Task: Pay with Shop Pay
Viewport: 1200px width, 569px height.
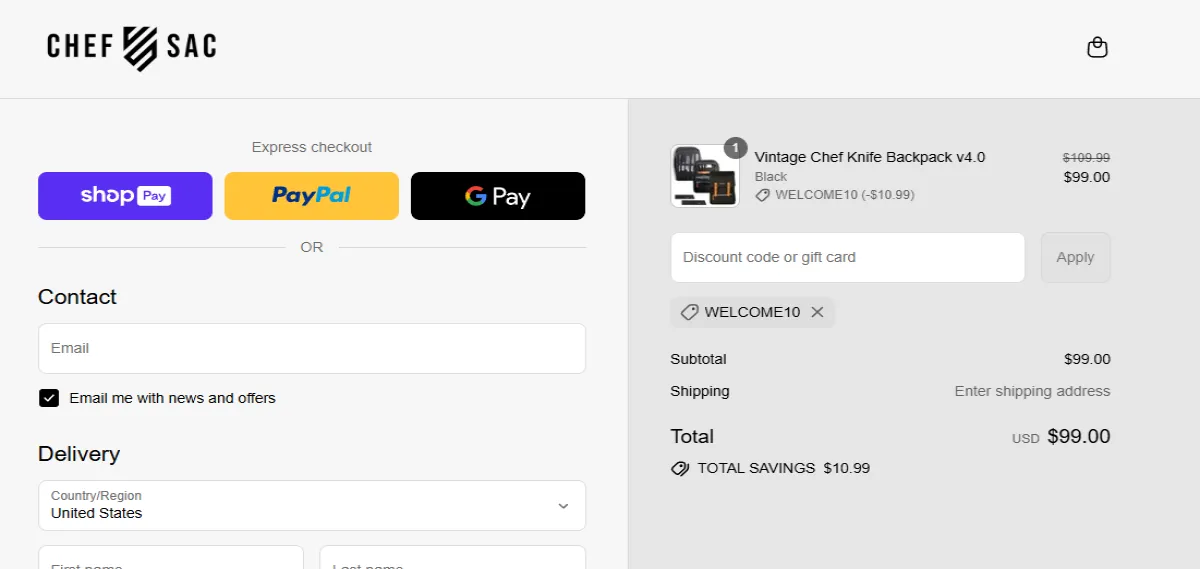Action: [x=125, y=196]
